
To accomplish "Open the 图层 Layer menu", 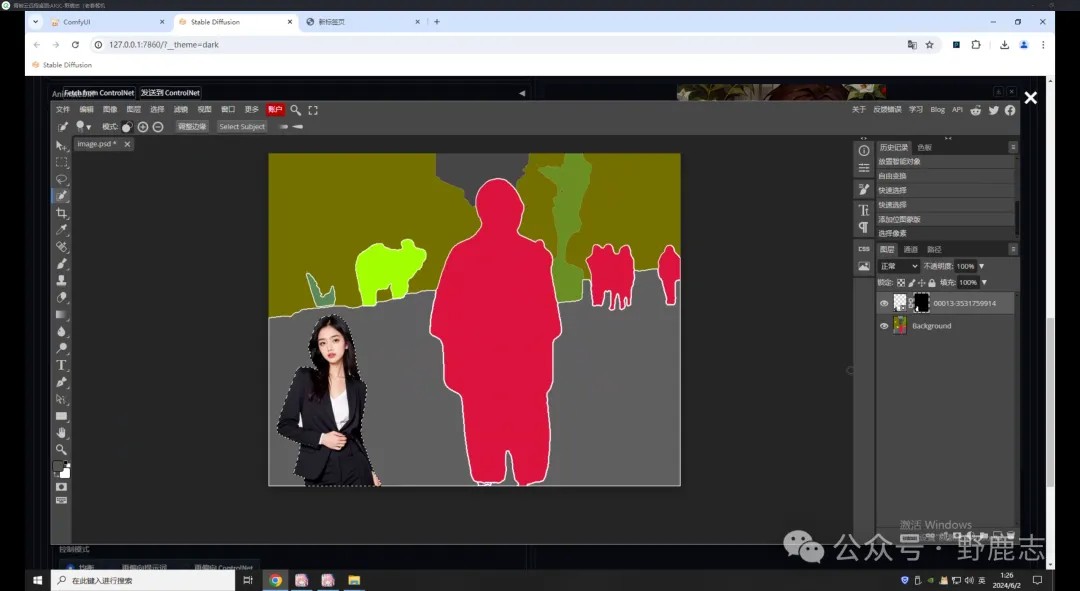I will pos(134,110).
